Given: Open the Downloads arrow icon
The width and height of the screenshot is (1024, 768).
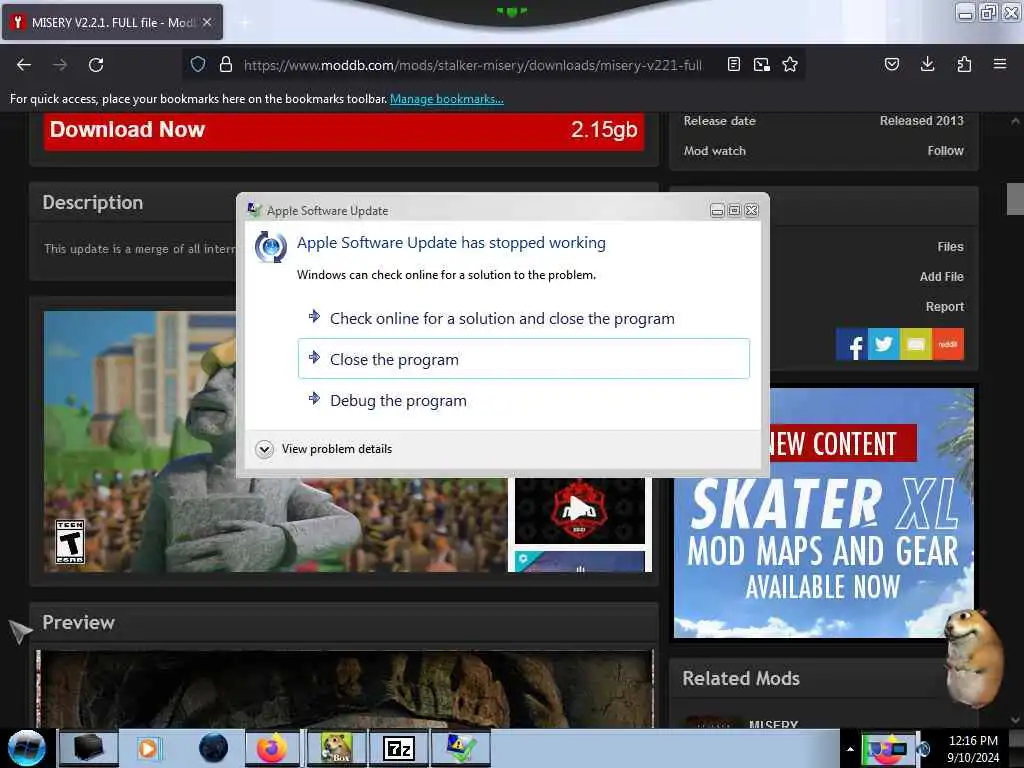Looking at the screenshot, I should [x=927, y=64].
